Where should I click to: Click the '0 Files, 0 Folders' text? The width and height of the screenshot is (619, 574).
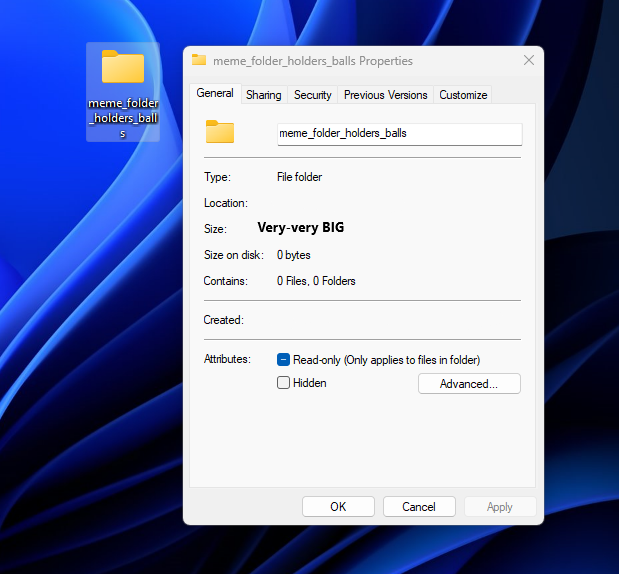tap(316, 281)
